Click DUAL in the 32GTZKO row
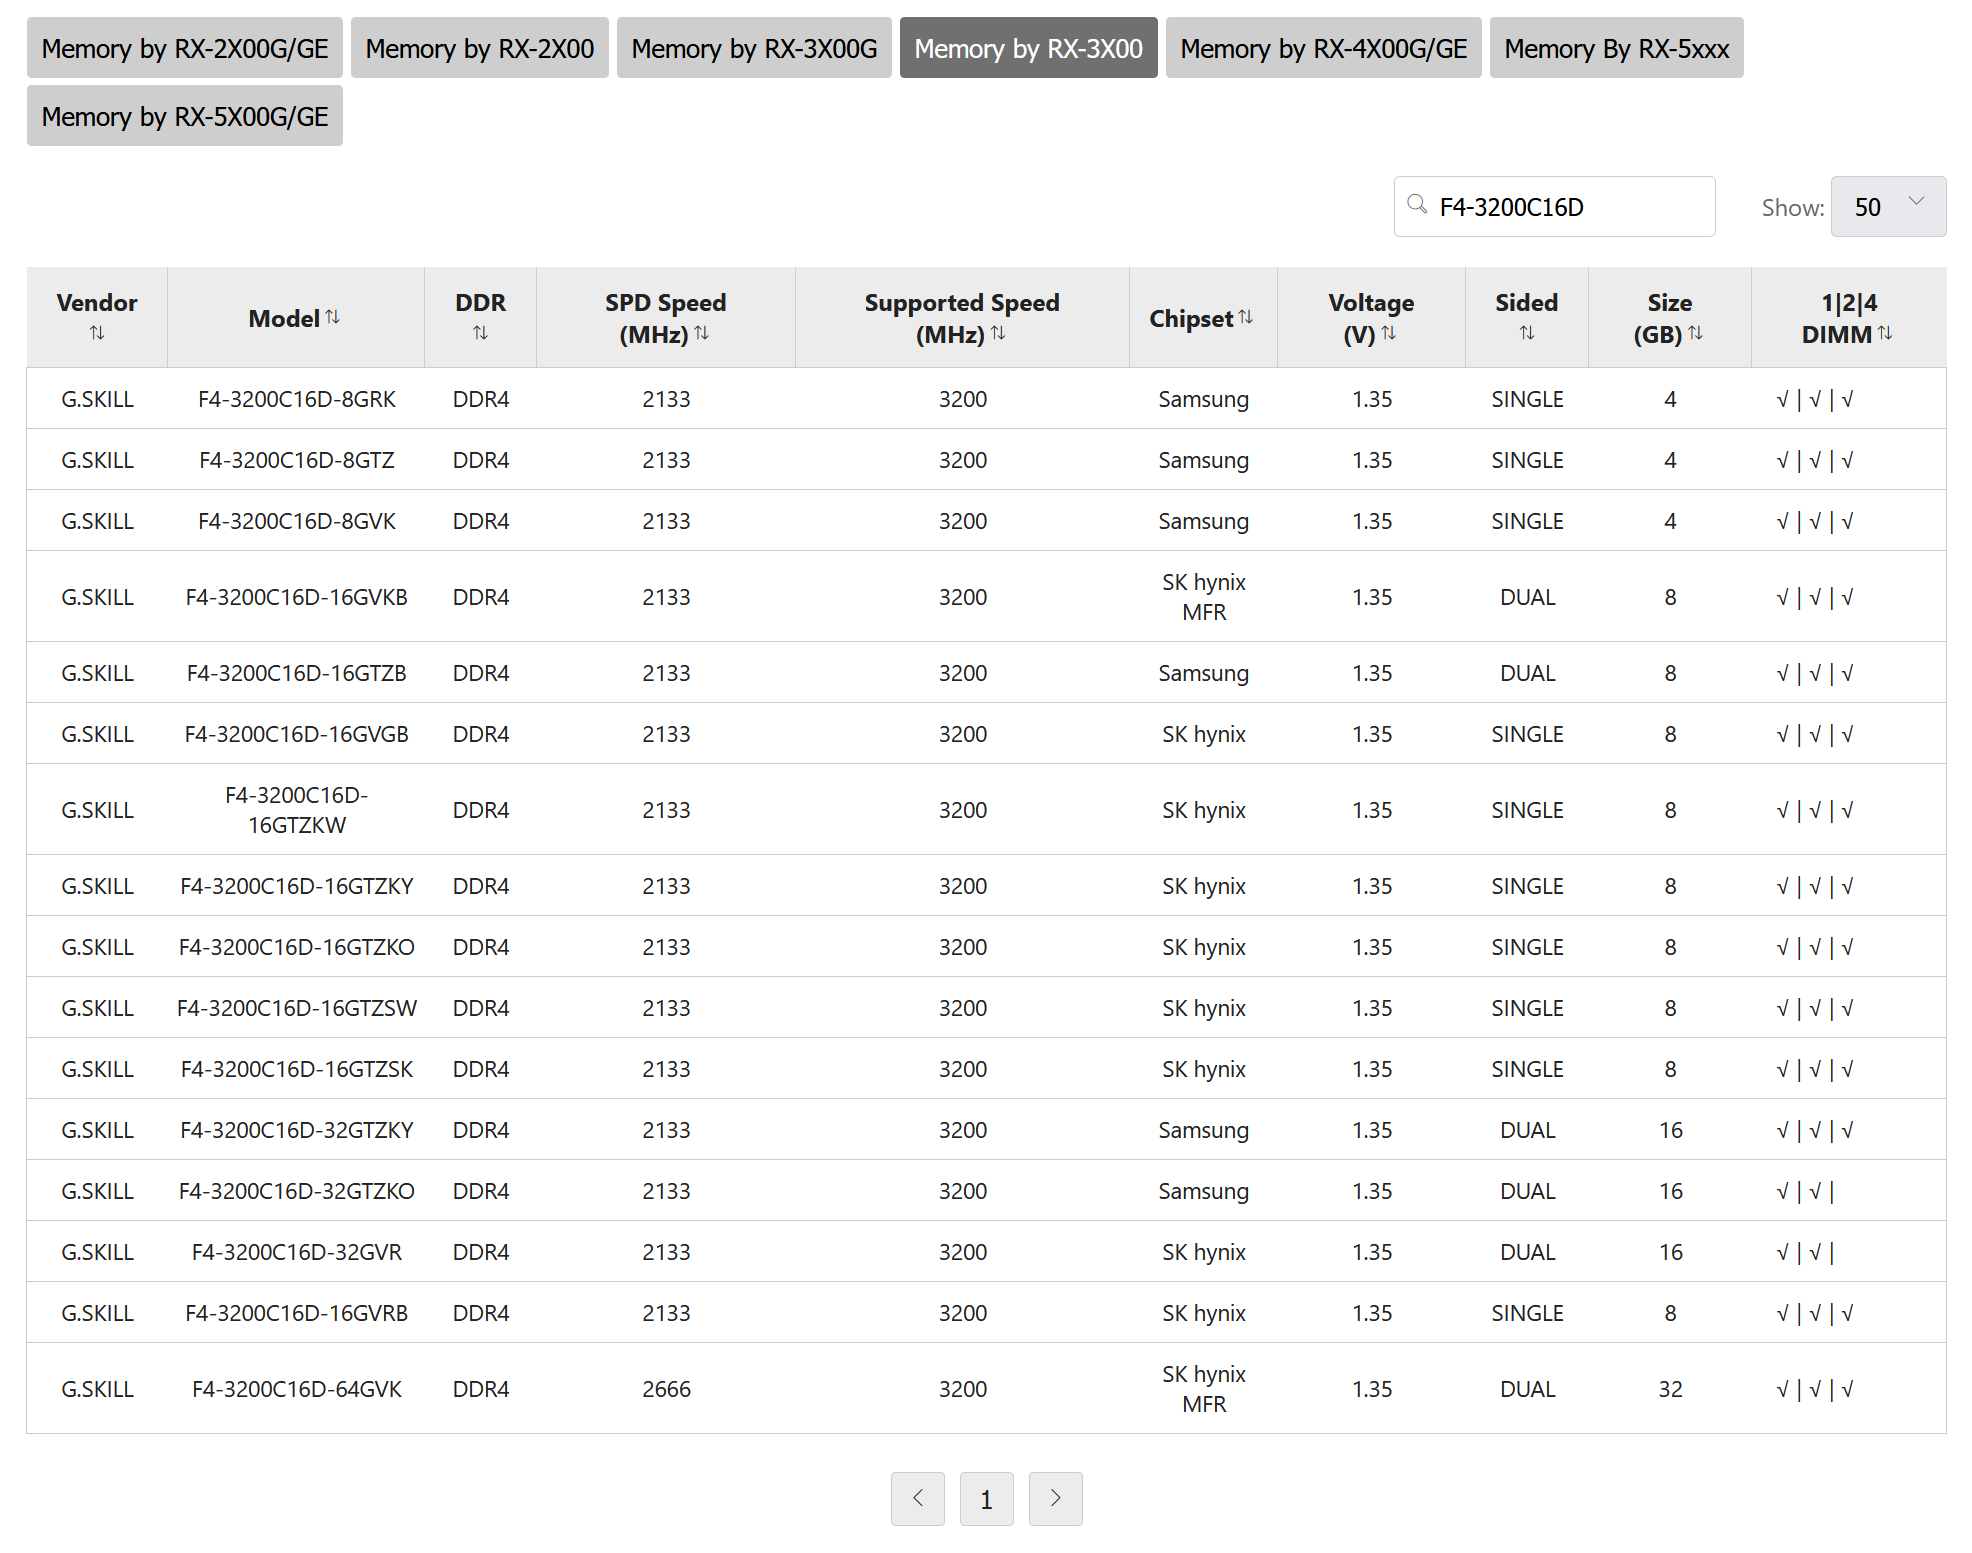 point(1528,1191)
